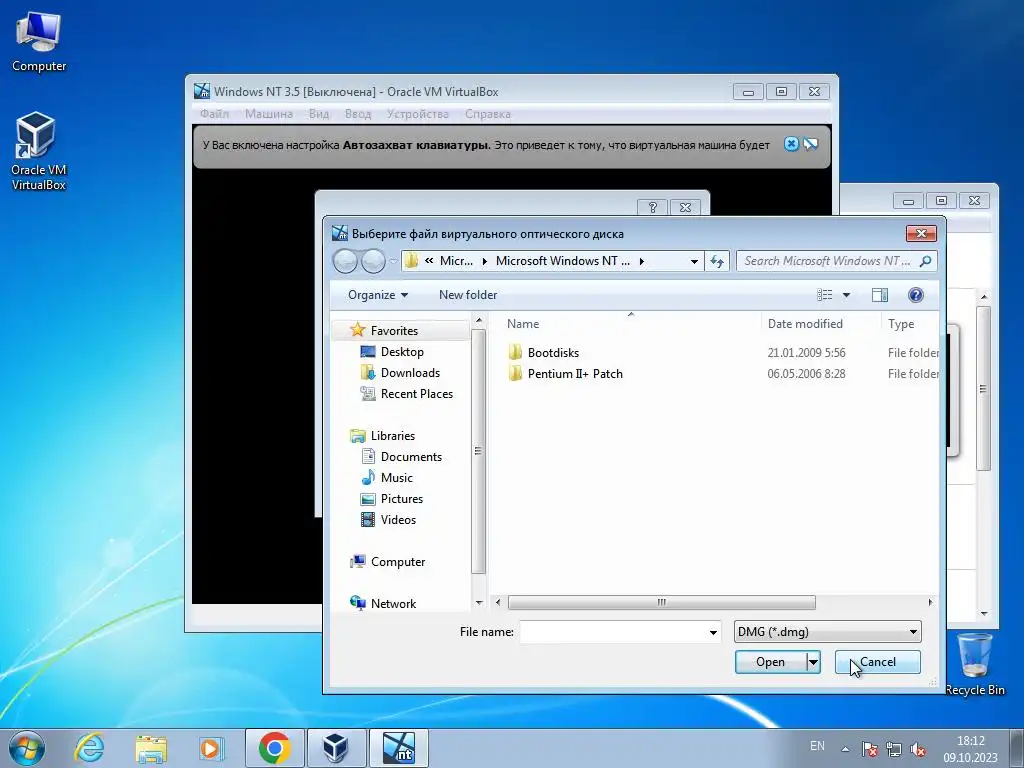The height and width of the screenshot is (768, 1024).
Task: Refresh the file dialog folder view
Action: (717, 261)
